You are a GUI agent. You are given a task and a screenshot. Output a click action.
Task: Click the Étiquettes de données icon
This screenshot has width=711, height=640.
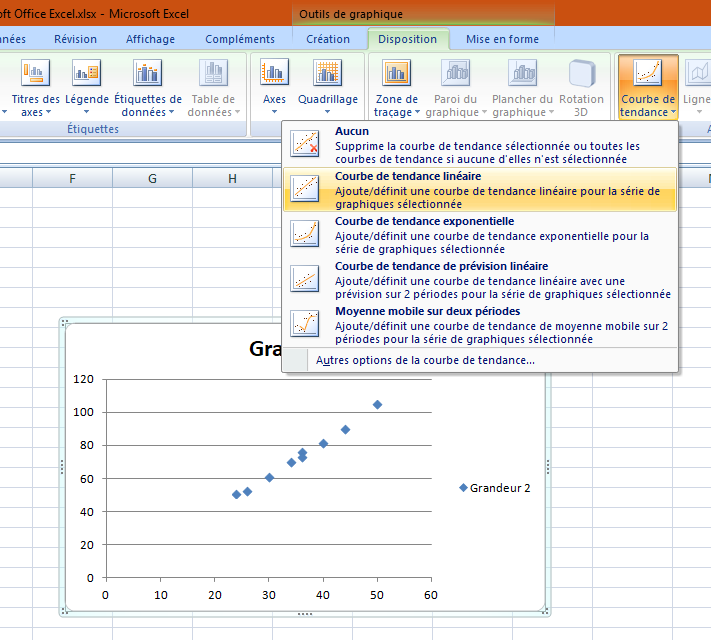coord(147,73)
